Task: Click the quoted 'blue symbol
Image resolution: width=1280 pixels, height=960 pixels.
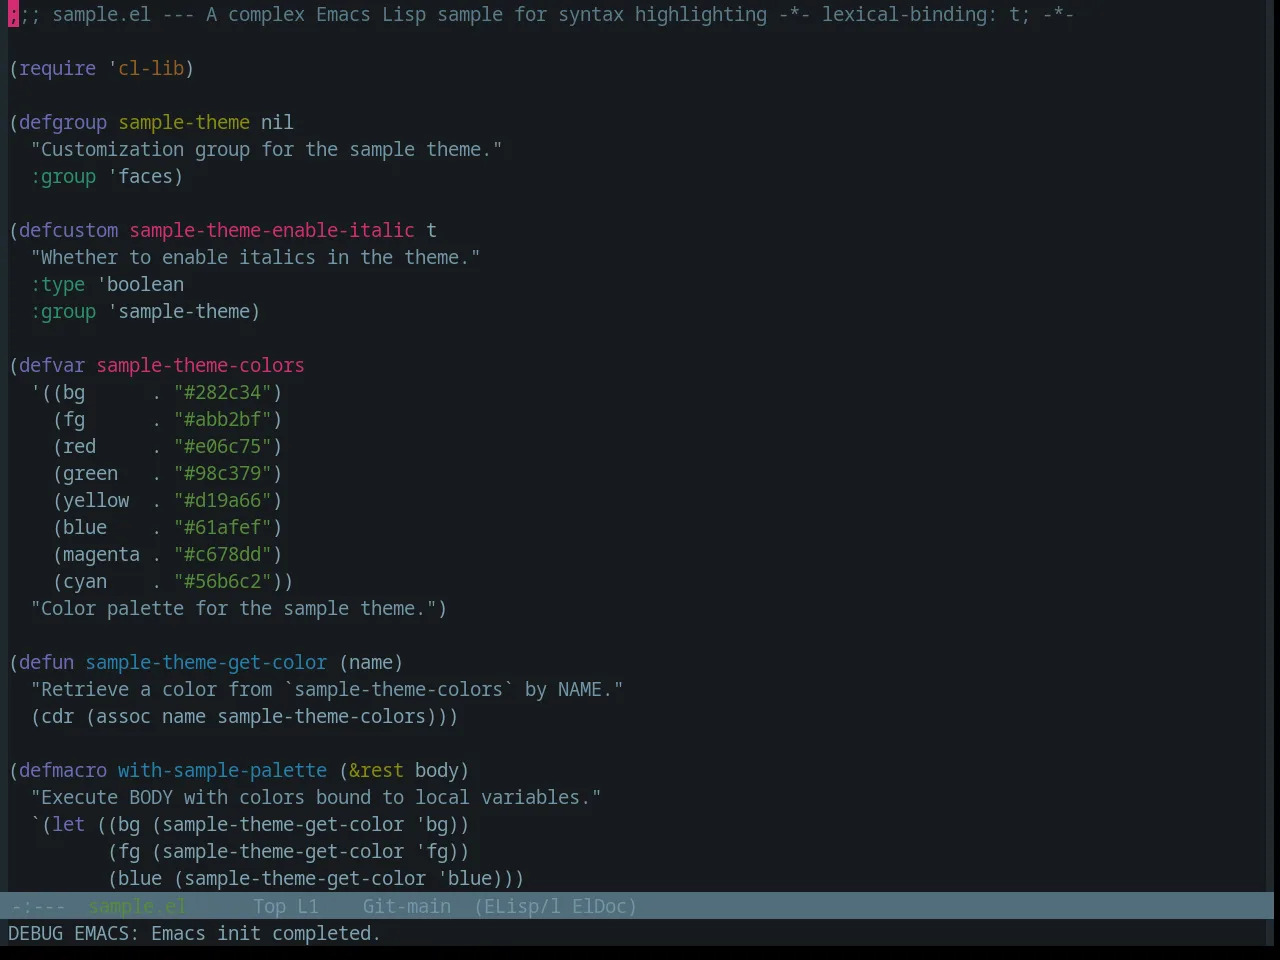Action: (x=465, y=878)
